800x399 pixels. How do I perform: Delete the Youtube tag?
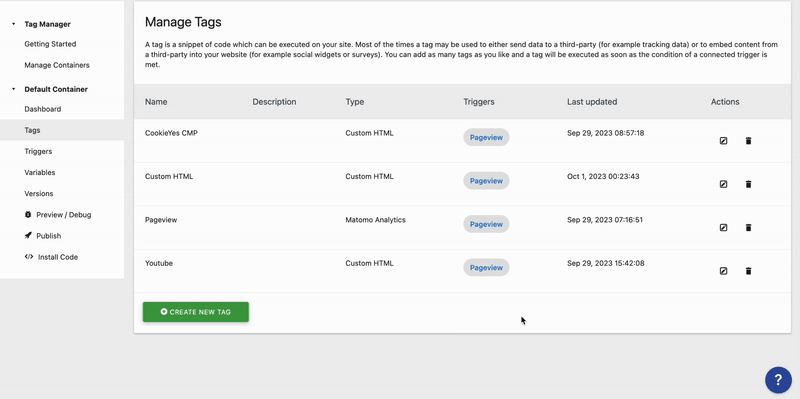pyautogui.click(x=748, y=271)
